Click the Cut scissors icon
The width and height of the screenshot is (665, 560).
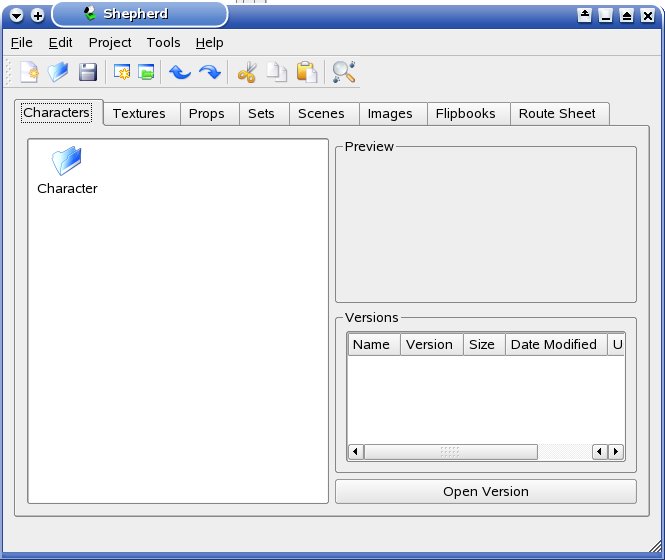tap(247, 72)
